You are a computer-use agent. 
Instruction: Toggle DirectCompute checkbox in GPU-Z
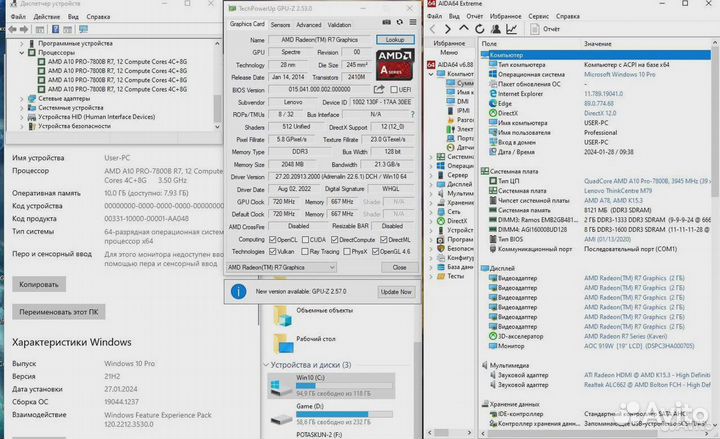point(334,240)
